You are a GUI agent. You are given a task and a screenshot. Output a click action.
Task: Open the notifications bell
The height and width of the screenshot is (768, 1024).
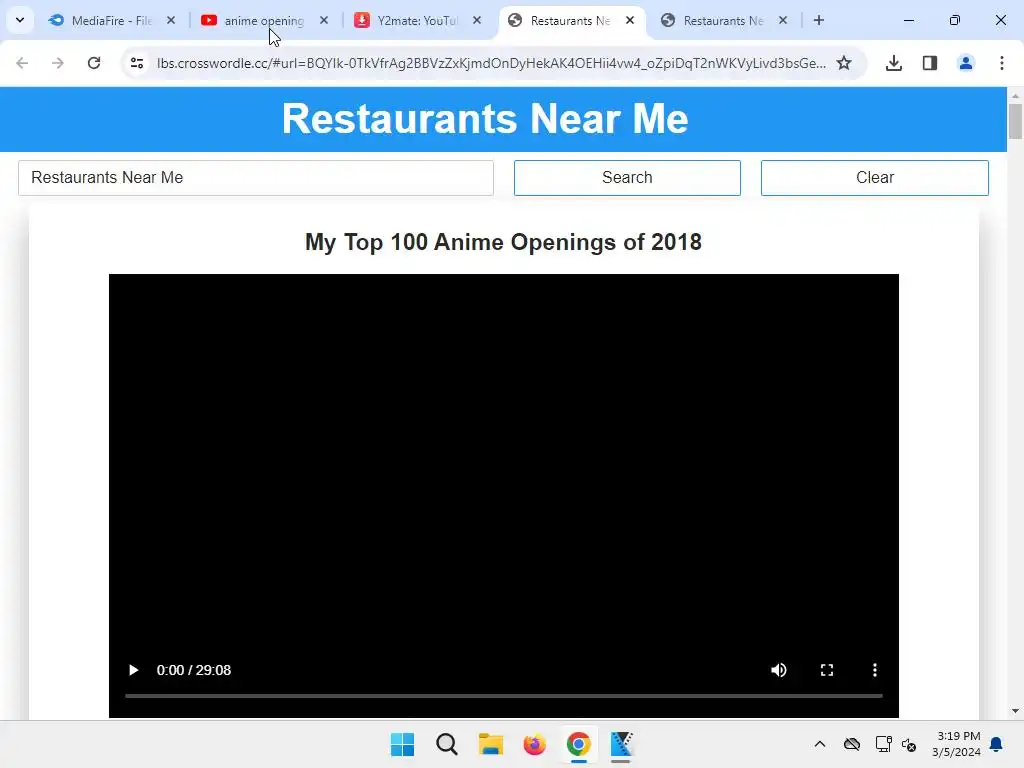click(x=997, y=744)
